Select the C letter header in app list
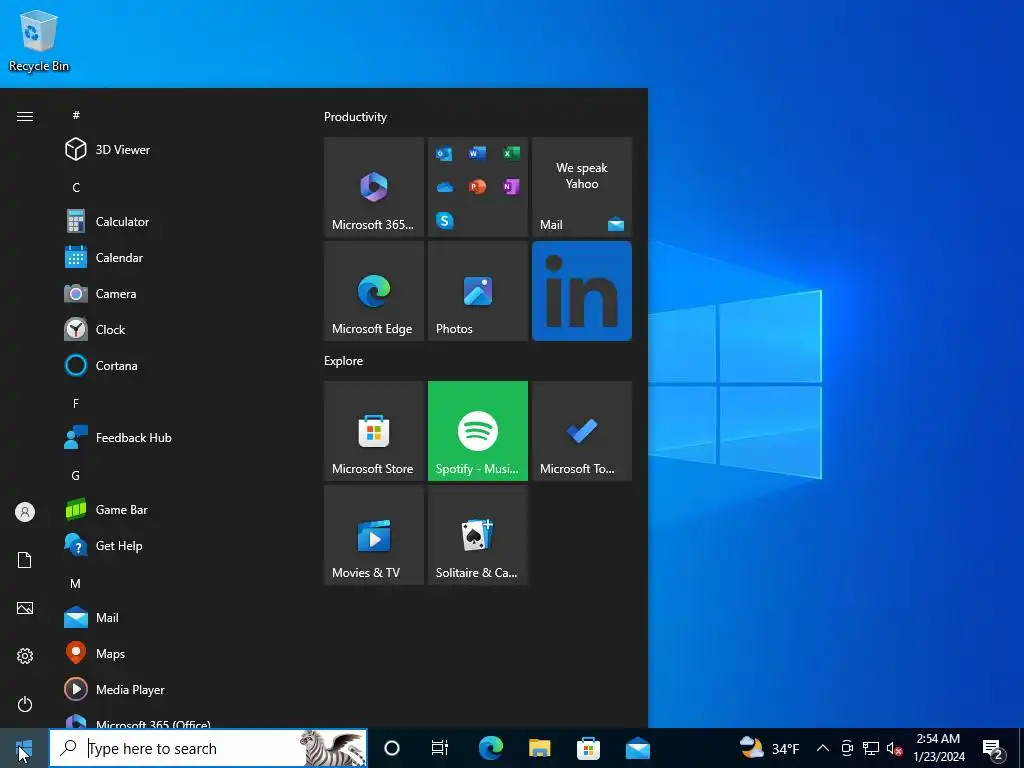Image resolution: width=1024 pixels, height=768 pixels. point(76,187)
